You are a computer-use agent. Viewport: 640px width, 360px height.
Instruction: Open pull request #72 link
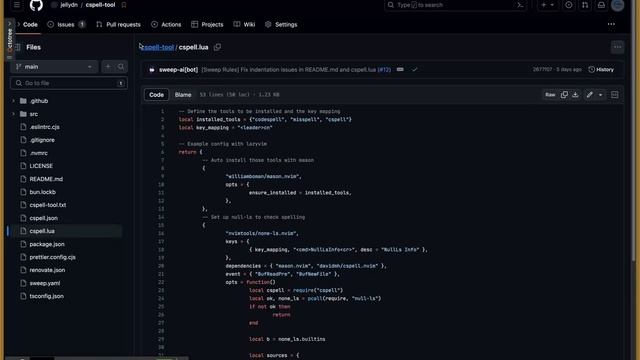point(384,70)
